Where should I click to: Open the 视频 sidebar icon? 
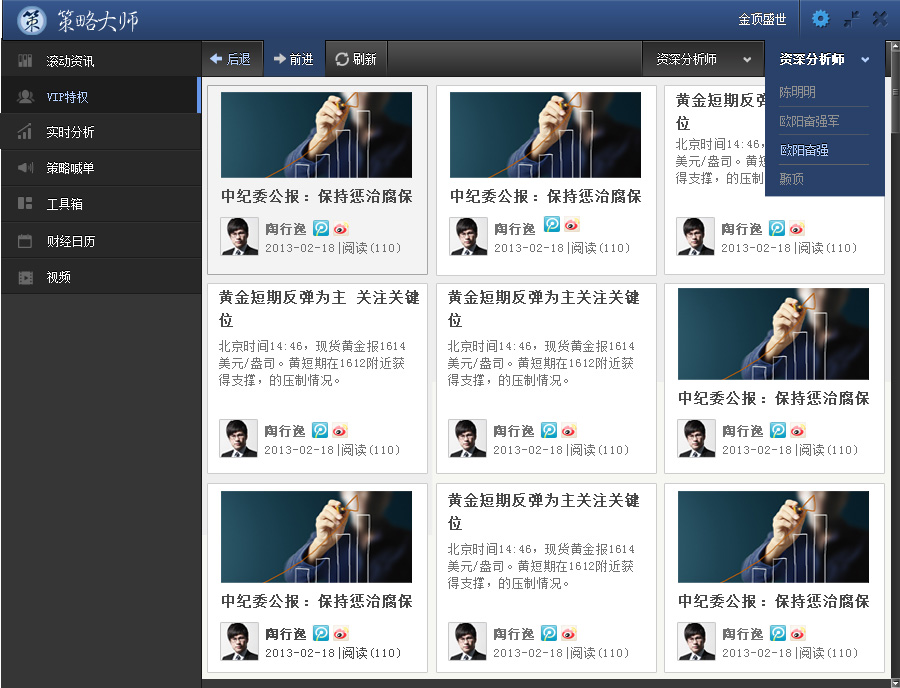25,276
